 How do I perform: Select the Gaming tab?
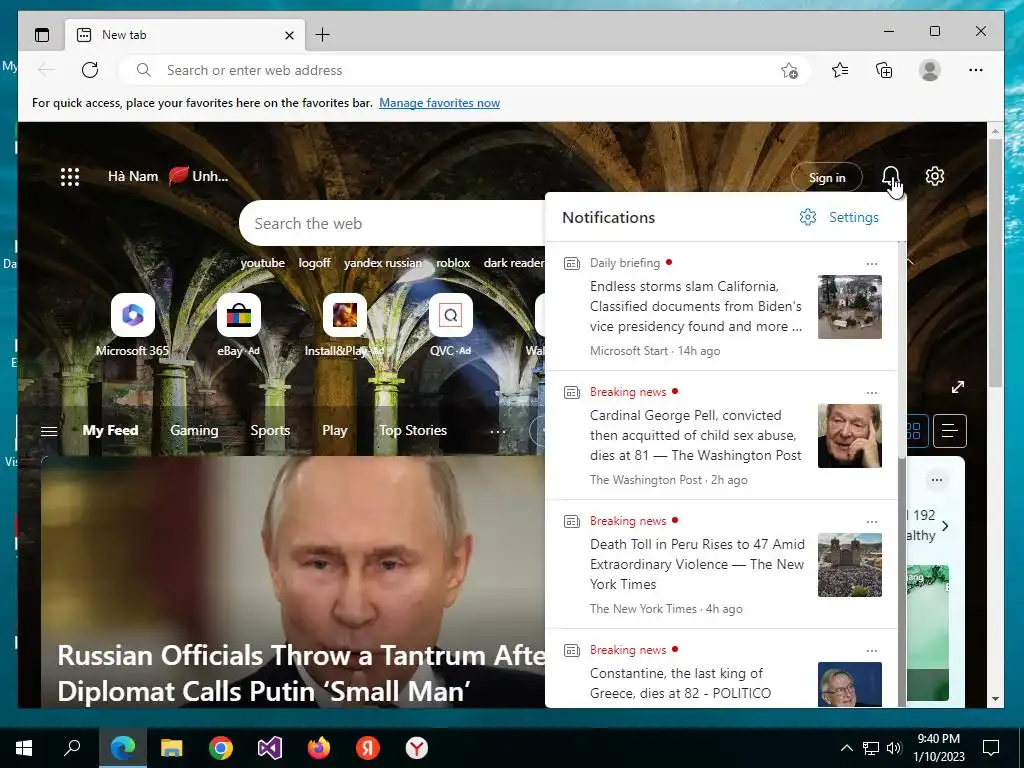[194, 430]
